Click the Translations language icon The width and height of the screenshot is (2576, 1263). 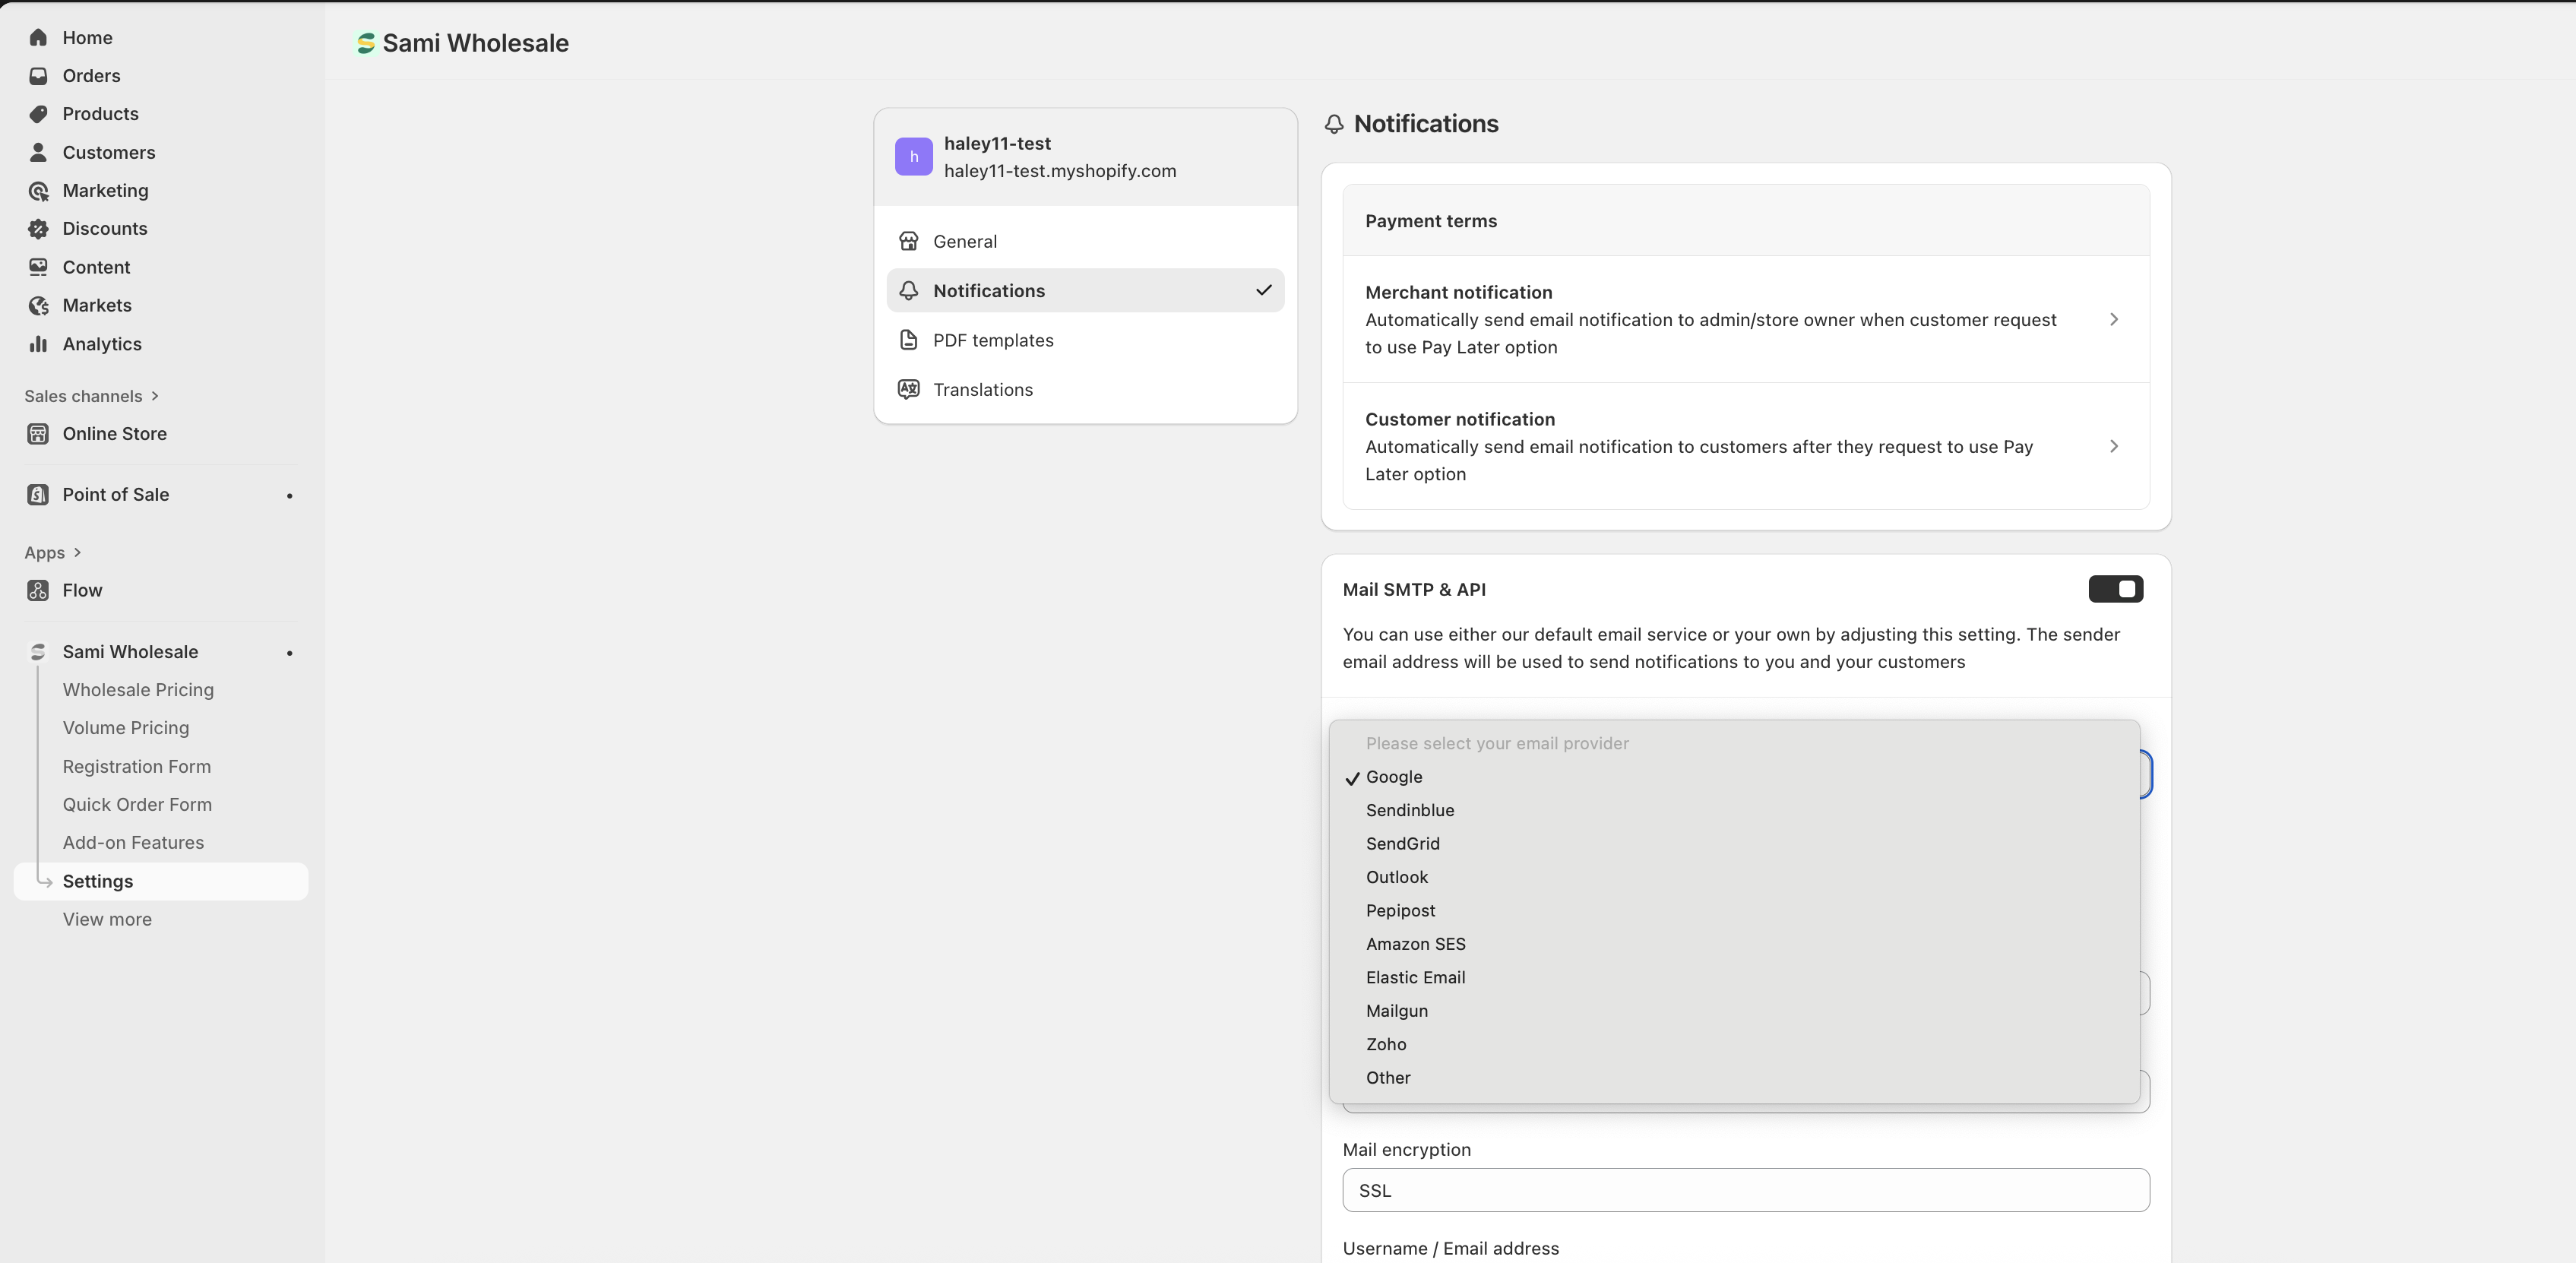click(908, 390)
